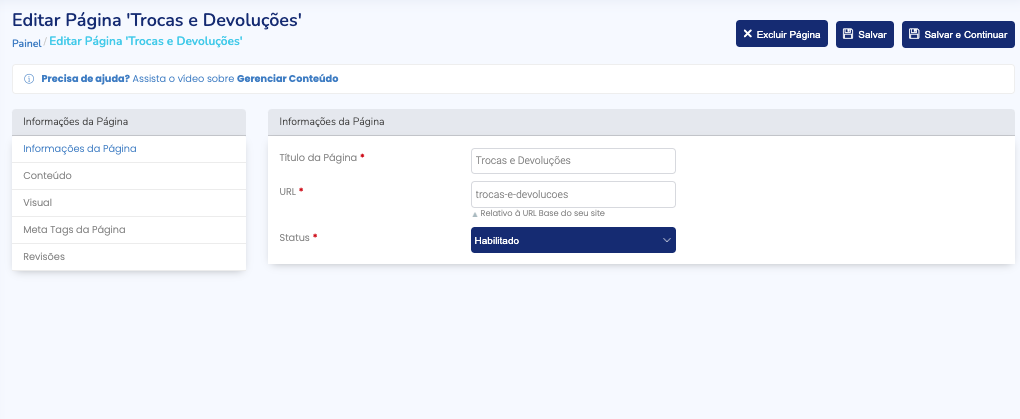The width and height of the screenshot is (1020, 419).
Task: Show the Revisões section
Action: pos(44,257)
